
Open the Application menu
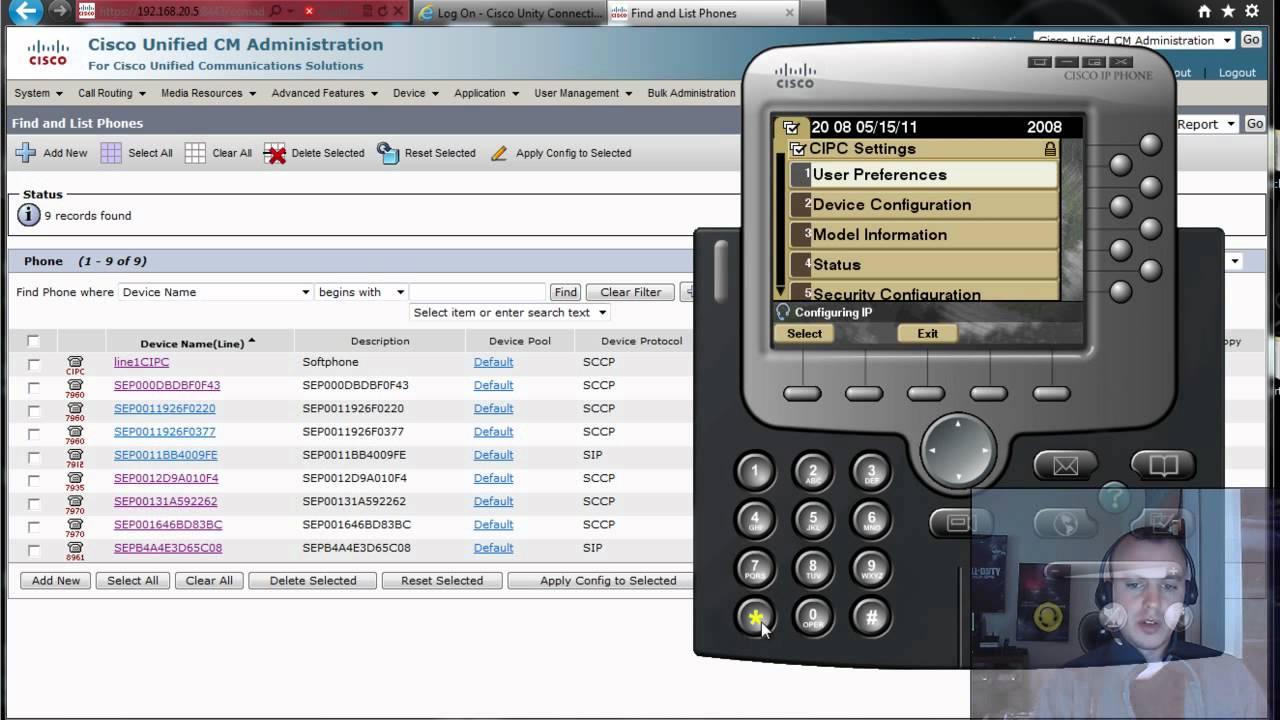pyautogui.click(x=486, y=93)
